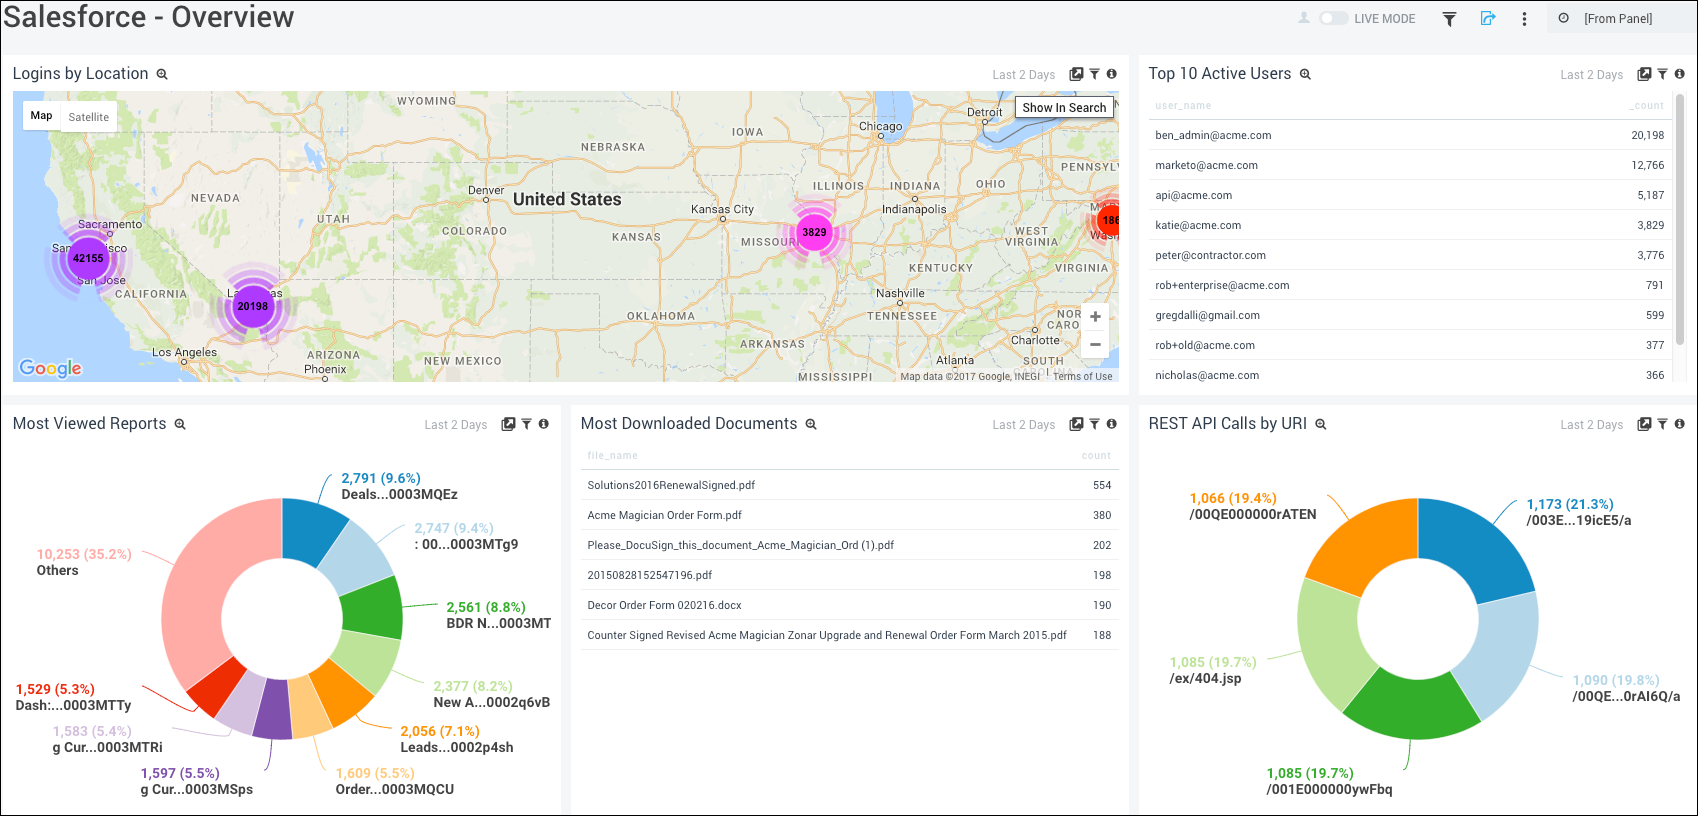
Task: Click the Show In Search button
Action: point(1064,108)
